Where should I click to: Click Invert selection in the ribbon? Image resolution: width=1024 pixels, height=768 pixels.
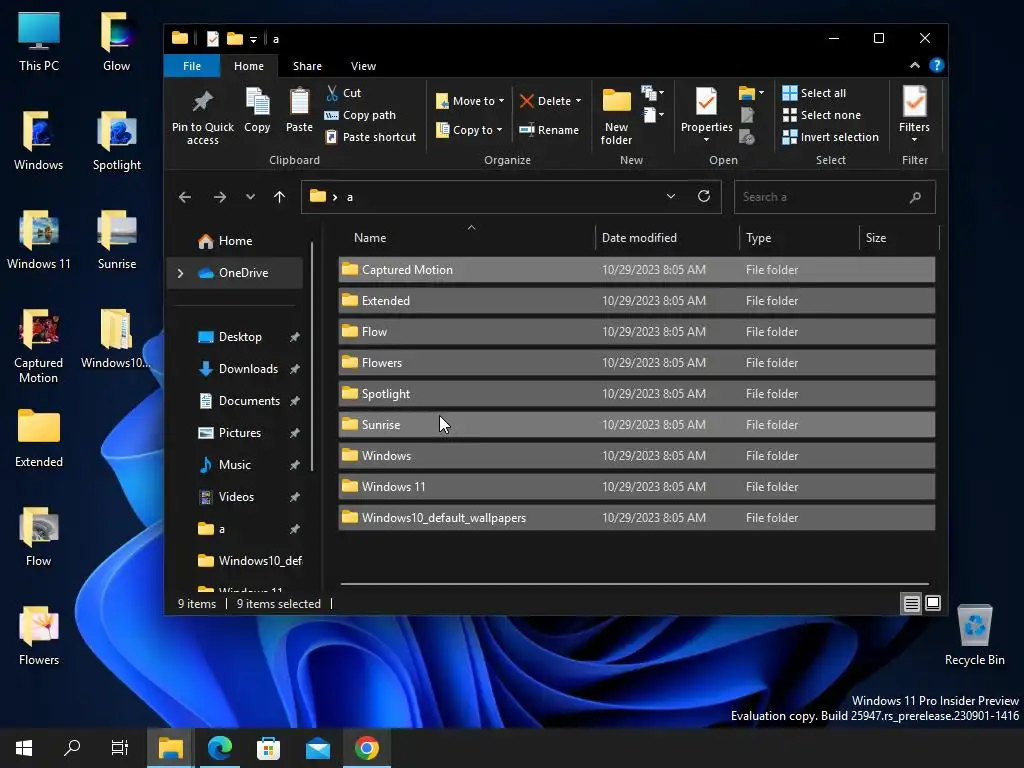point(831,137)
